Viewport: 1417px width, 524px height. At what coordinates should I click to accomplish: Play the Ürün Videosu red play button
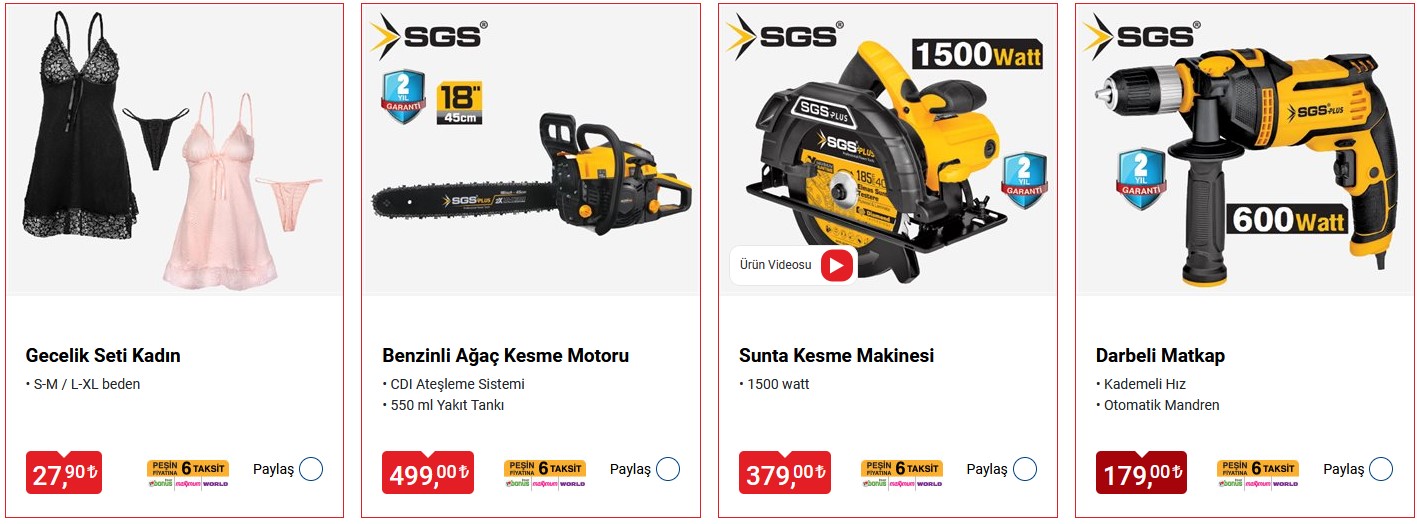[838, 265]
